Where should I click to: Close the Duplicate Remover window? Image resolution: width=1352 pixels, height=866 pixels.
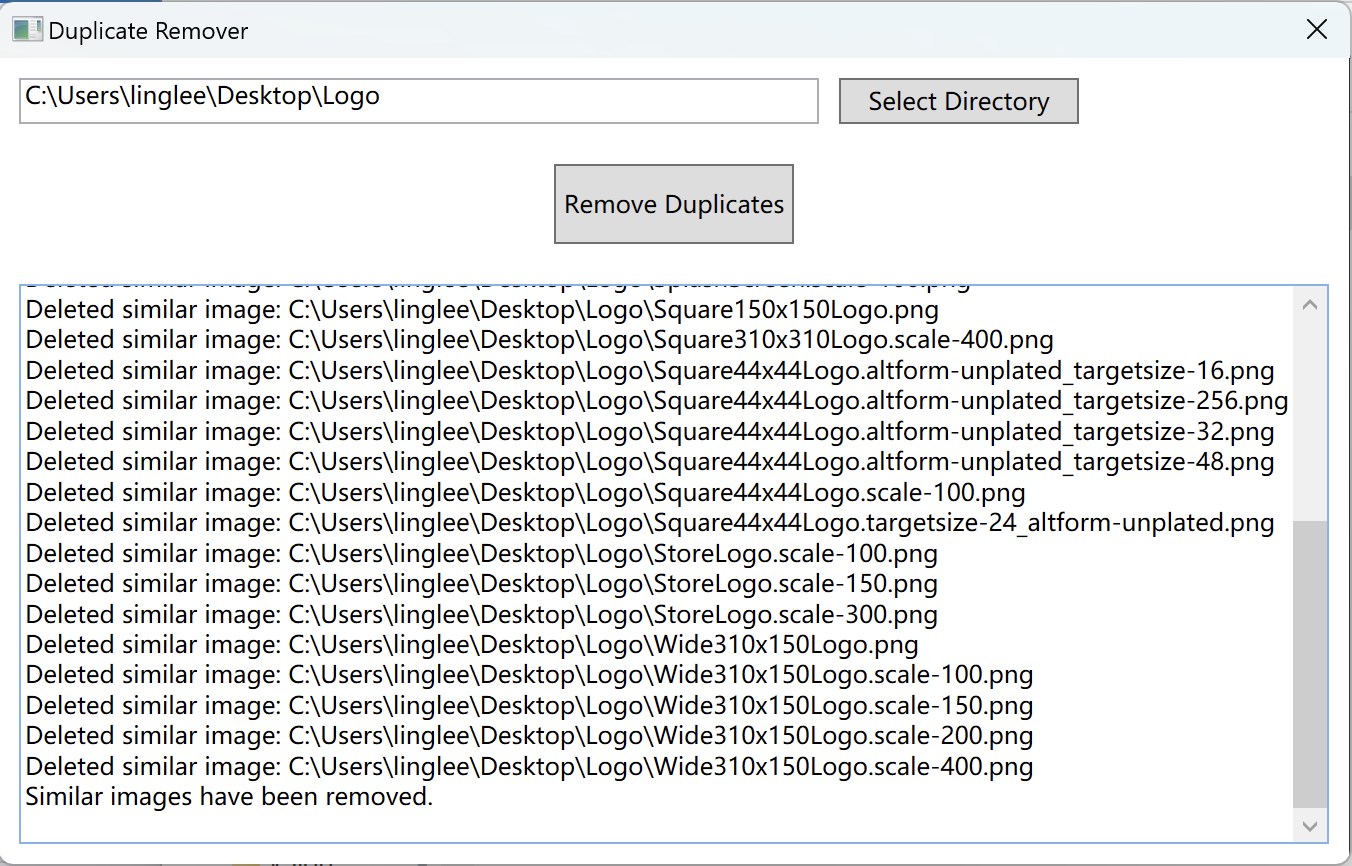[1316, 29]
